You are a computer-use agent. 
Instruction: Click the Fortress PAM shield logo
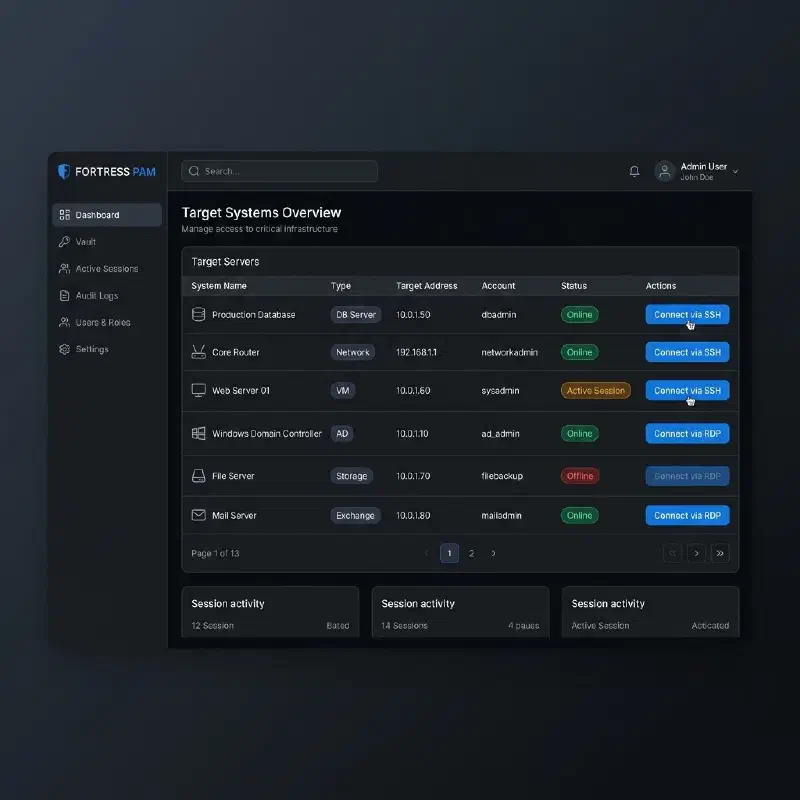click(x=64, y=171)
